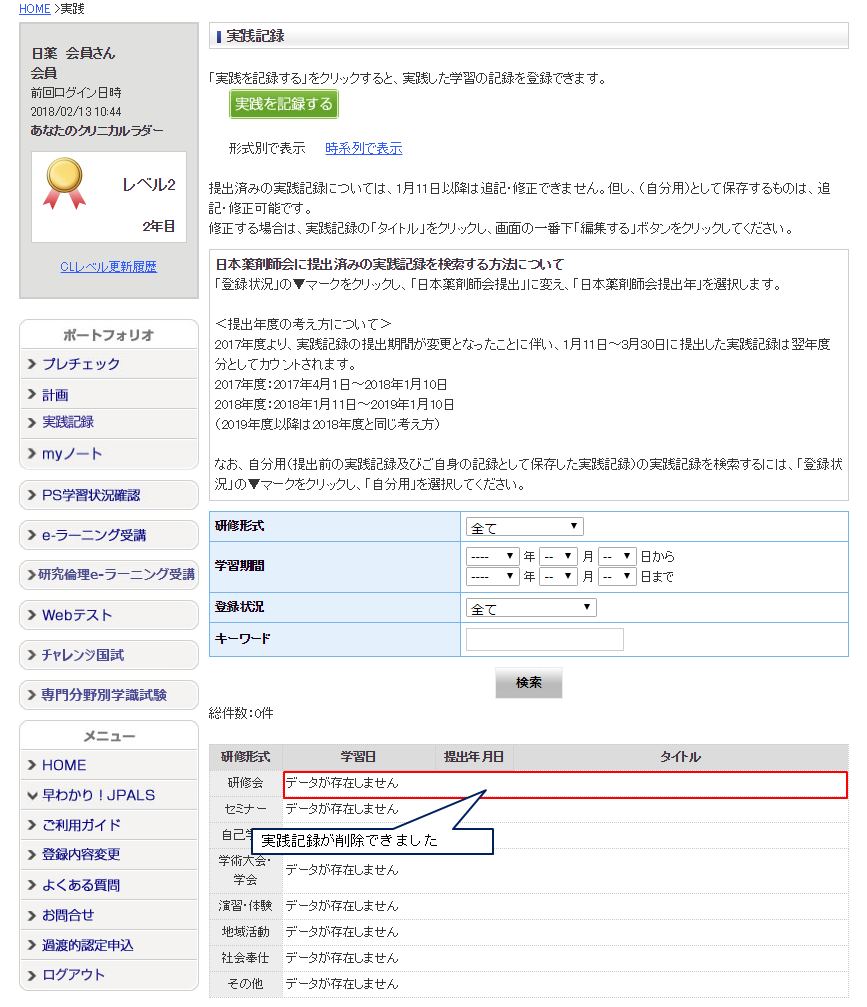This screenshot has width=867, height=1007.
Task: Click the 研修会 row label
Action: coord(245,783)
